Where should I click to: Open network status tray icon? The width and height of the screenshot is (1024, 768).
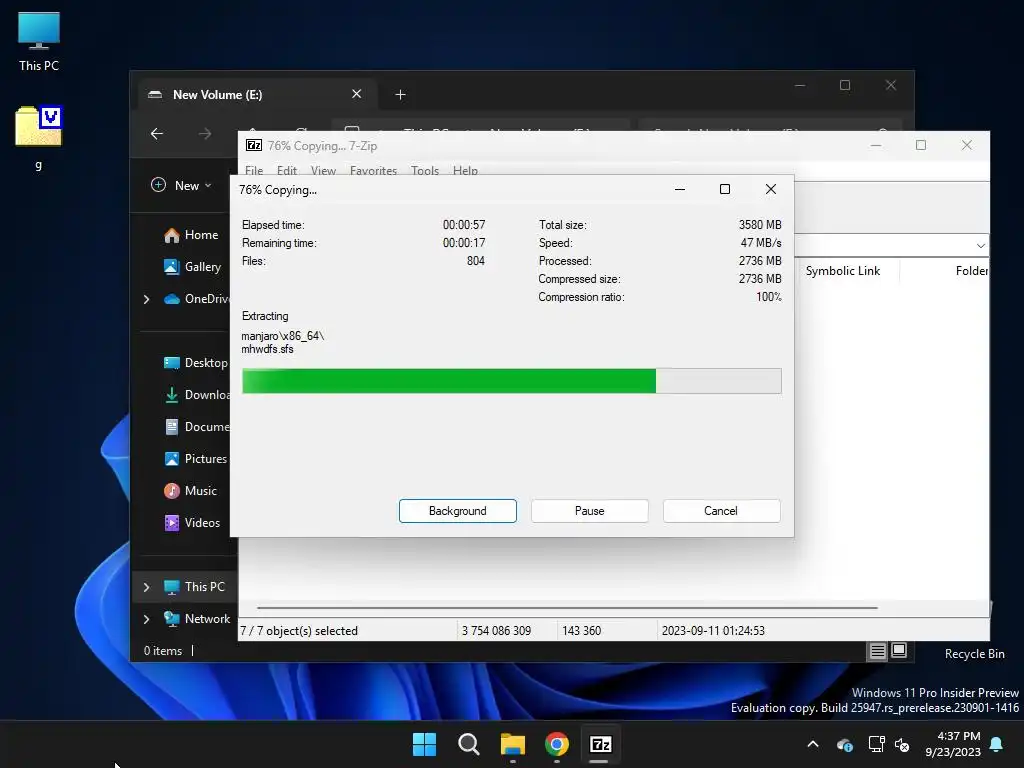[876, 744]
